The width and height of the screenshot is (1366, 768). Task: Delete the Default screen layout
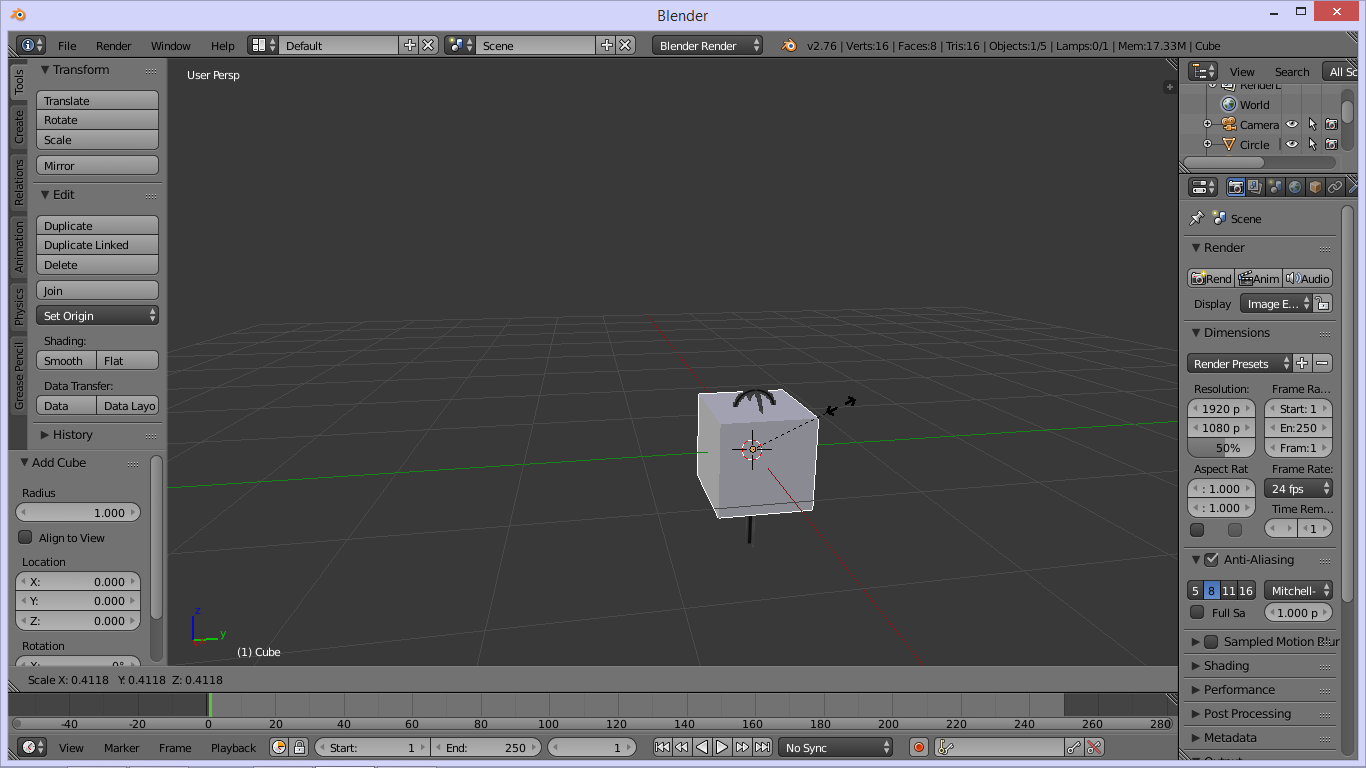point(428,45)
